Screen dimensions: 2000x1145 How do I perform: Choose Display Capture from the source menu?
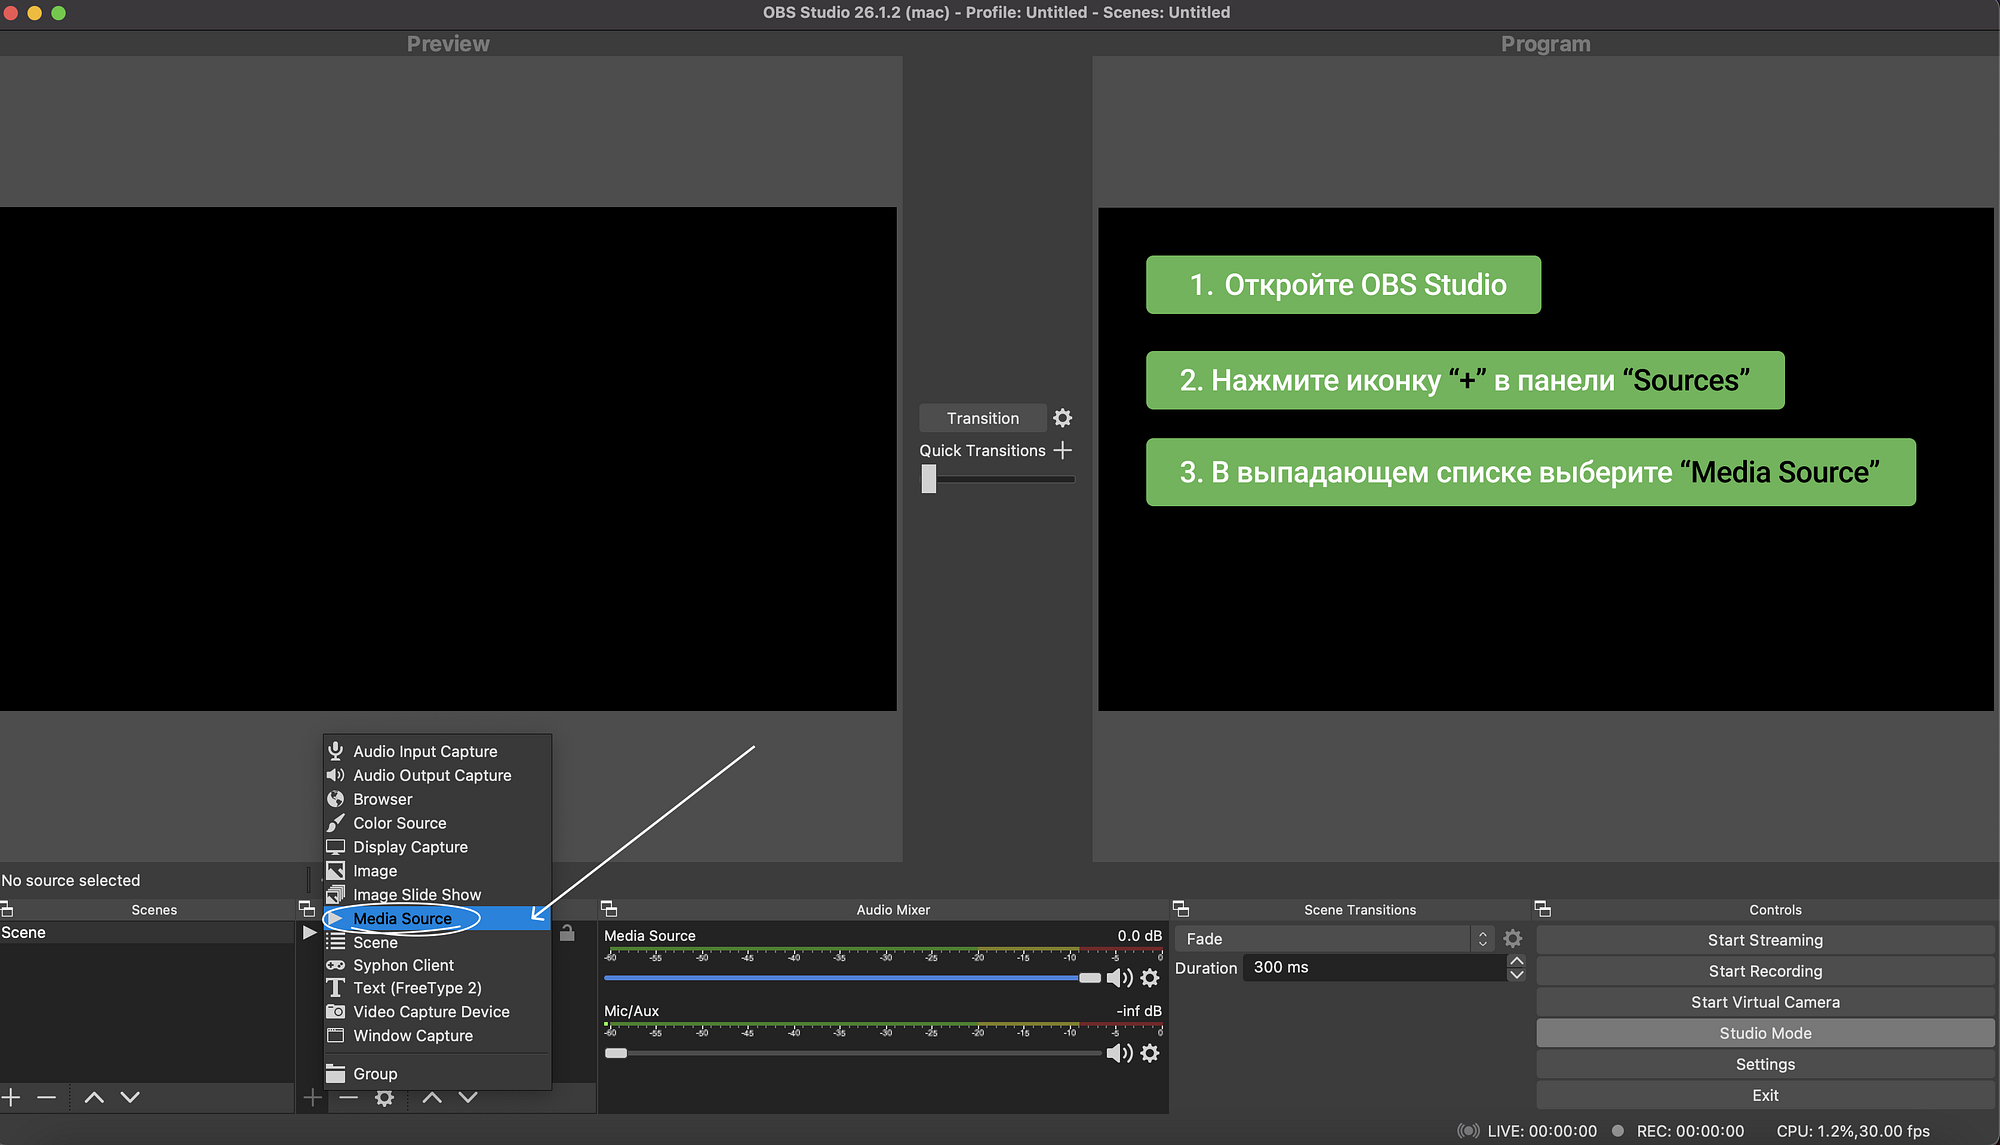tap(410, 847)
